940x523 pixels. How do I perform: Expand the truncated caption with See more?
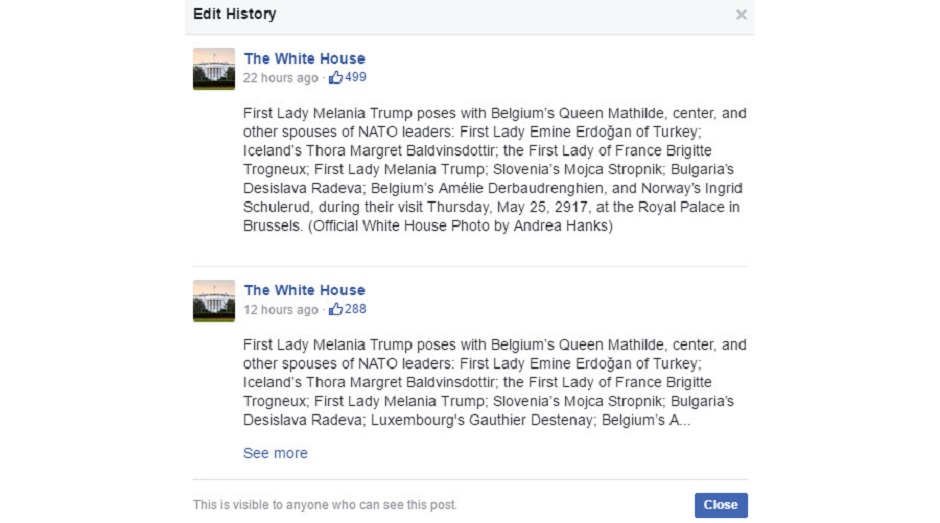pyautogui.click(x=275, y=453)
